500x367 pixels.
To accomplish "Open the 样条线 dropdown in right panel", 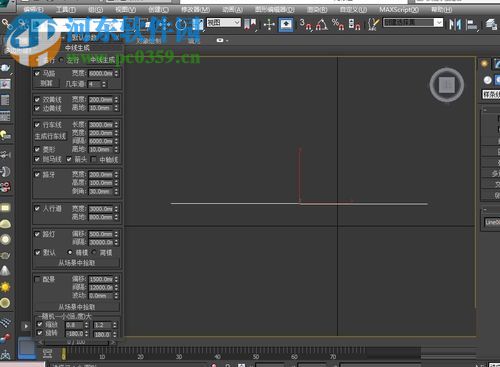I will coord(491,94).
